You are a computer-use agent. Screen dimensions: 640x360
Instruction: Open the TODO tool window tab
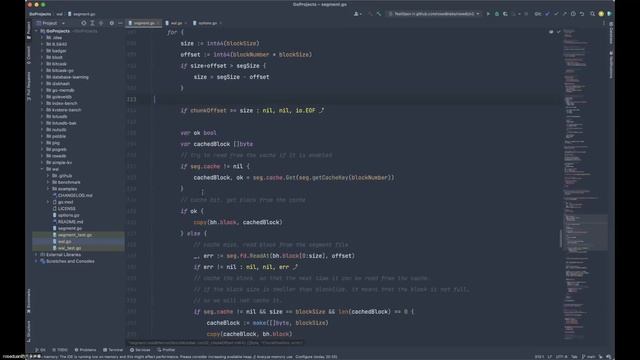[x=60, y=350]
